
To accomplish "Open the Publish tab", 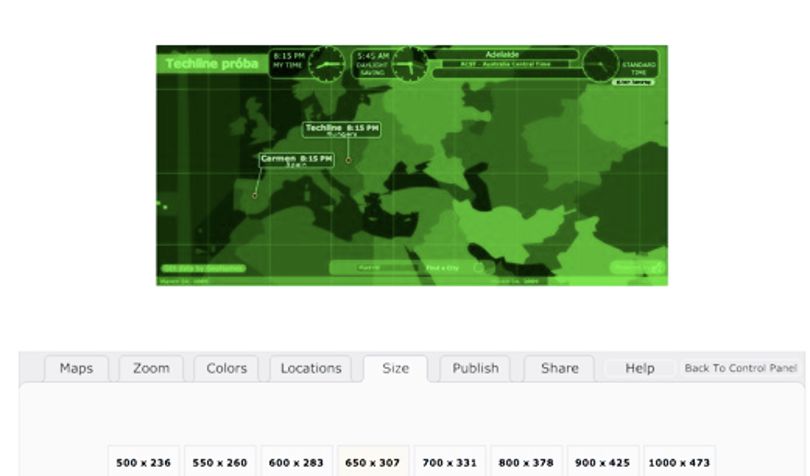I will point(475,368).
